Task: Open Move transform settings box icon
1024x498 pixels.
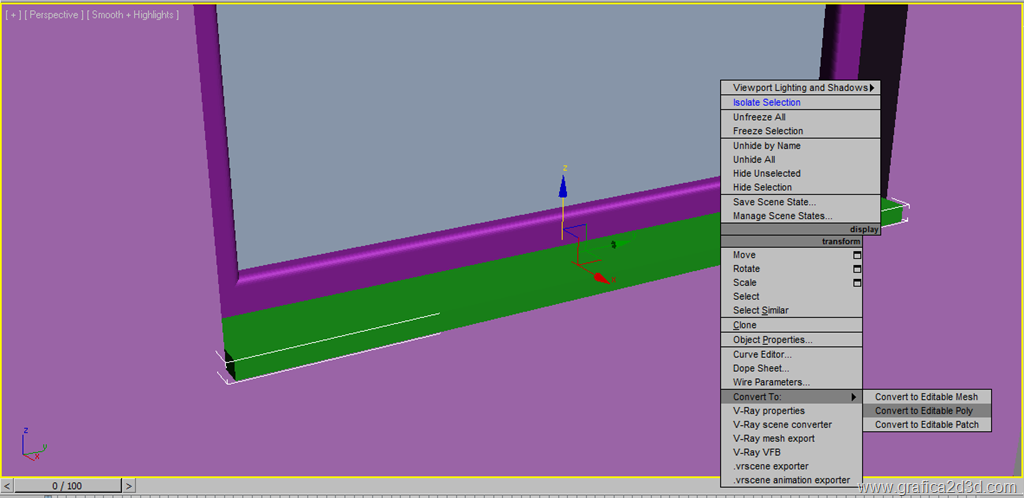Action: click(x=856, y=255)
